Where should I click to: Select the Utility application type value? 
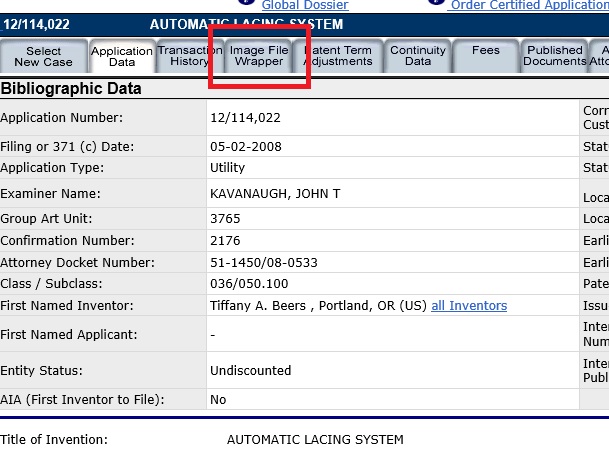point(227,168)
